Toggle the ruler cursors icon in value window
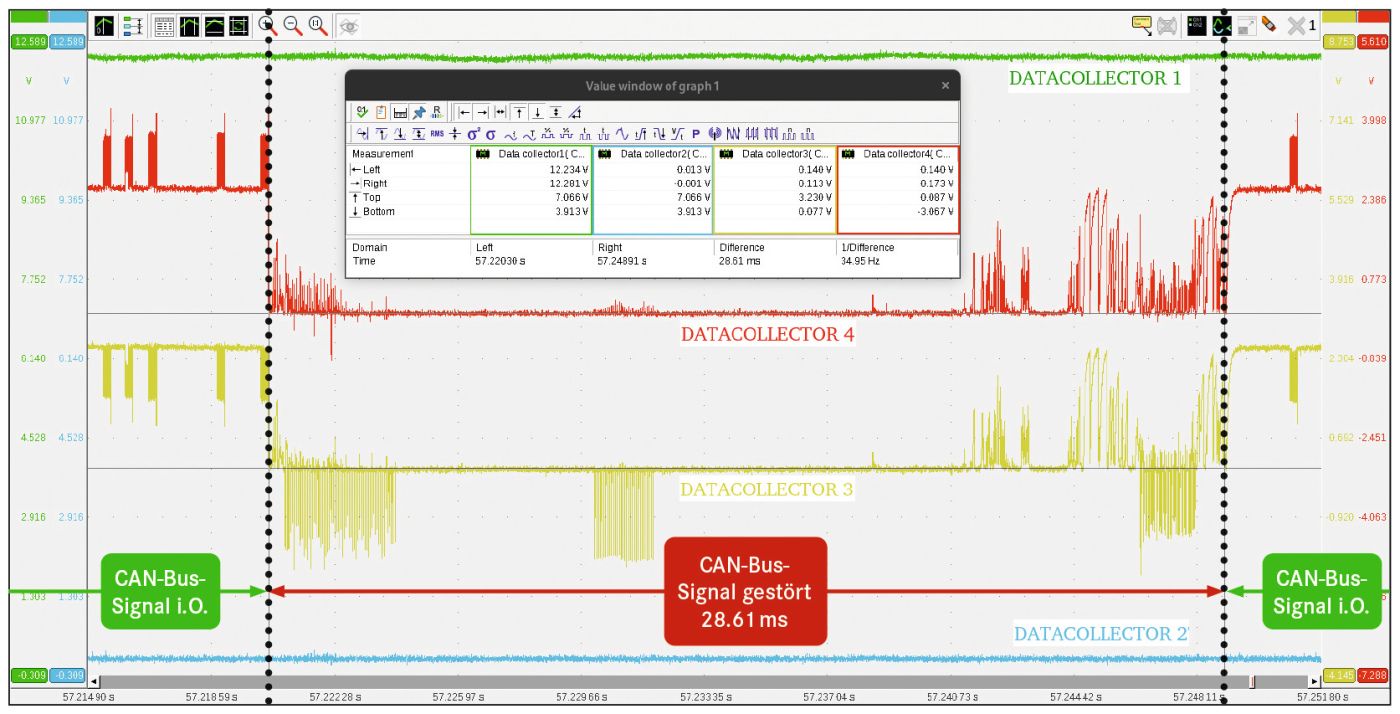The image size is (1400, 714). [400, 112]
